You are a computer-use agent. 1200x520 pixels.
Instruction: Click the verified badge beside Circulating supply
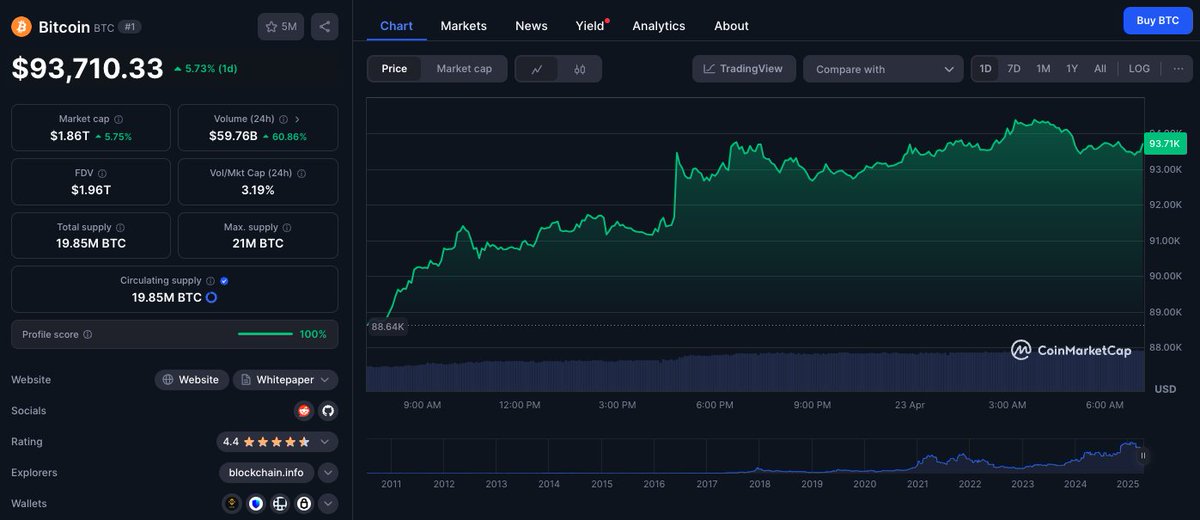(224, 281)
